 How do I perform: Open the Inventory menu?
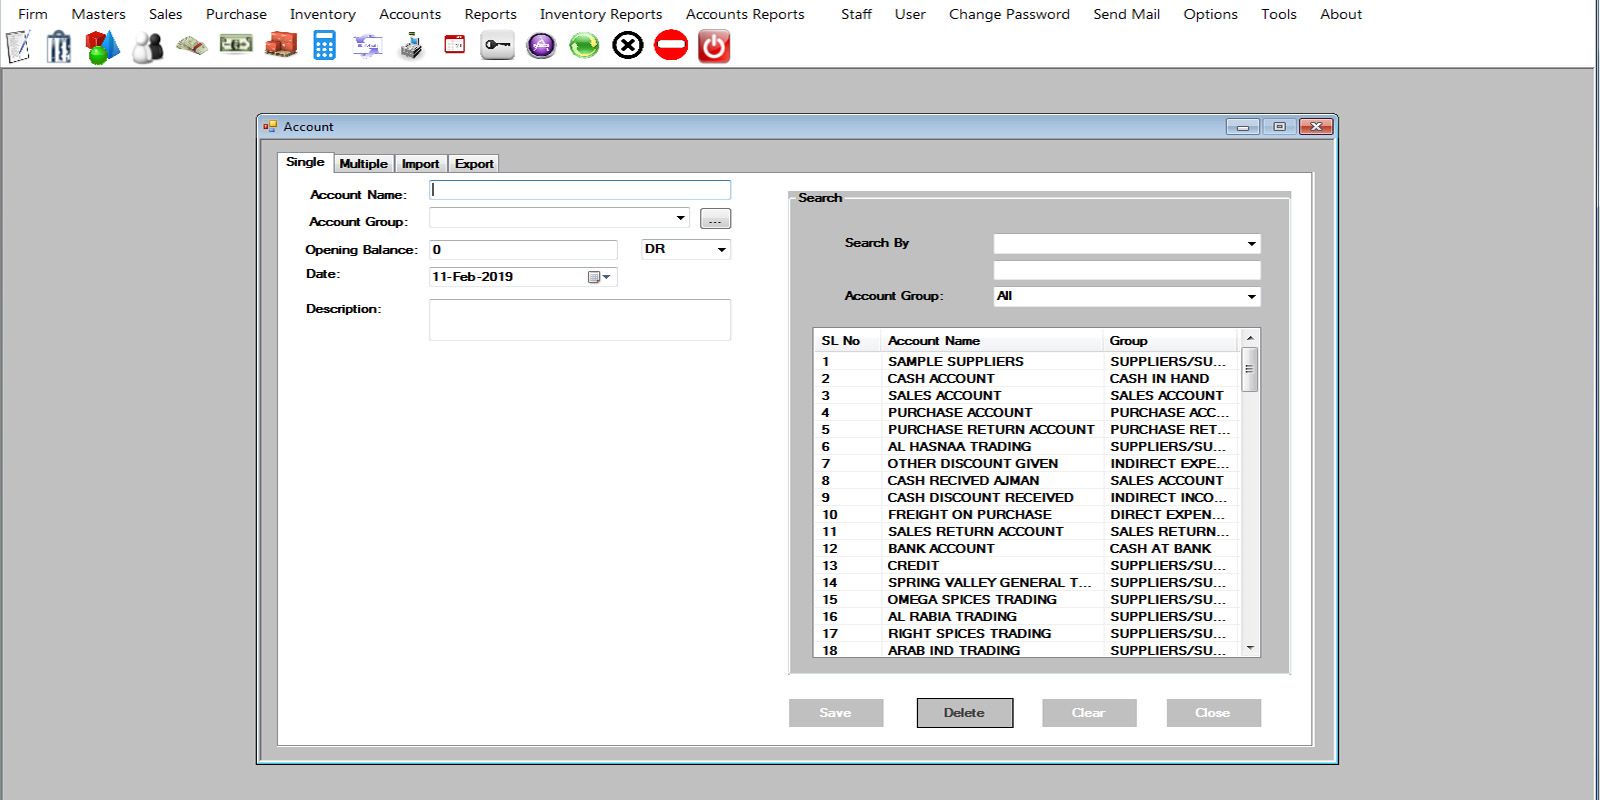322,14
